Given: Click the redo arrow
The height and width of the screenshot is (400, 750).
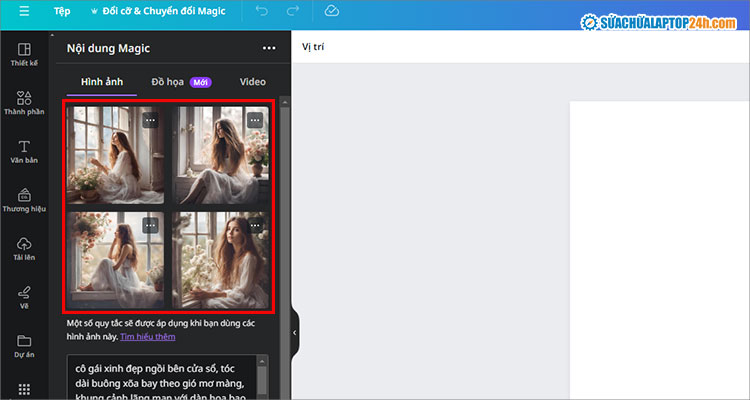Looking at the screenshot, I should point(293,11).
